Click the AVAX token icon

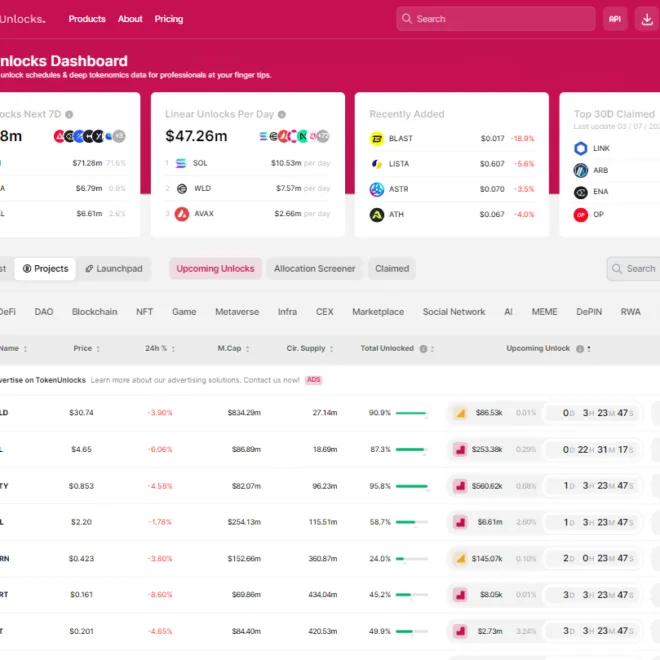pyautogui.click(x=182, y=214)
